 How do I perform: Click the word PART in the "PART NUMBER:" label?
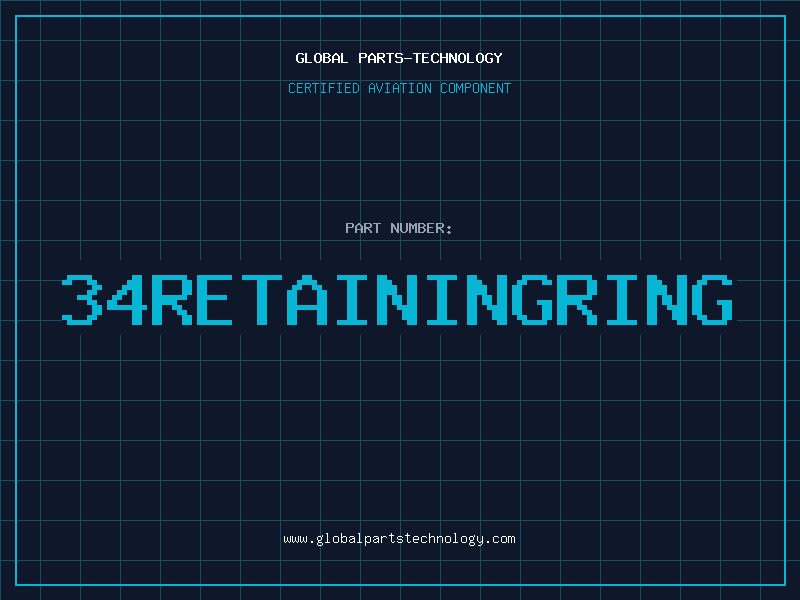[362, 228]
